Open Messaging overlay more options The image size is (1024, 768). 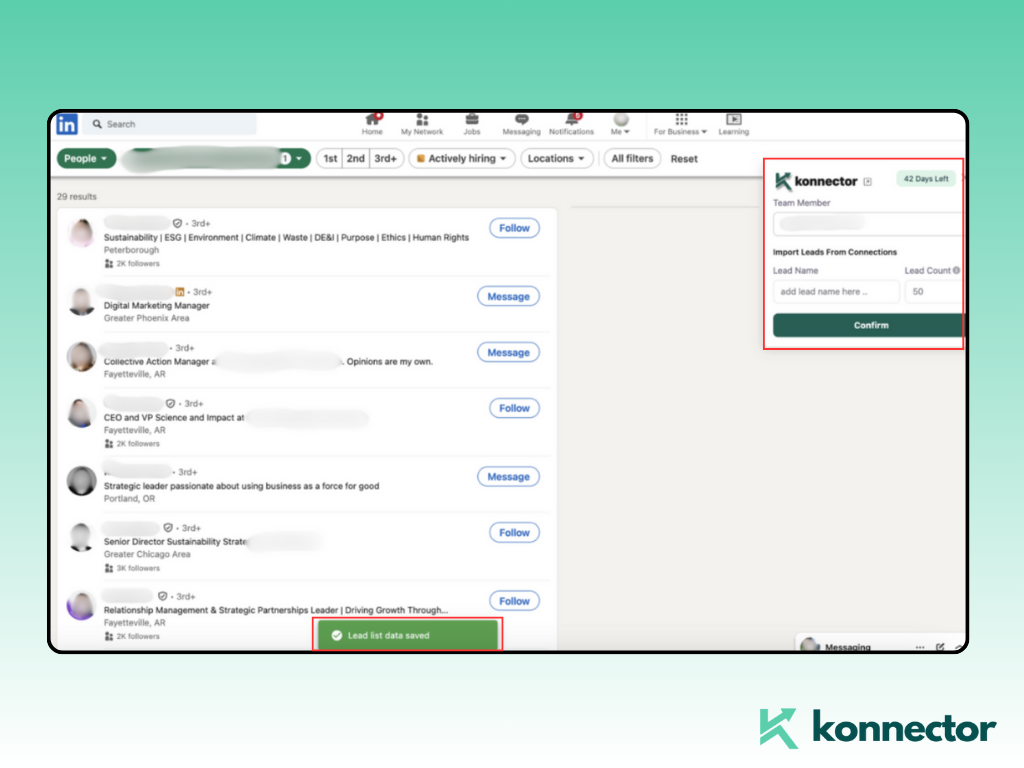coord(920,647)
